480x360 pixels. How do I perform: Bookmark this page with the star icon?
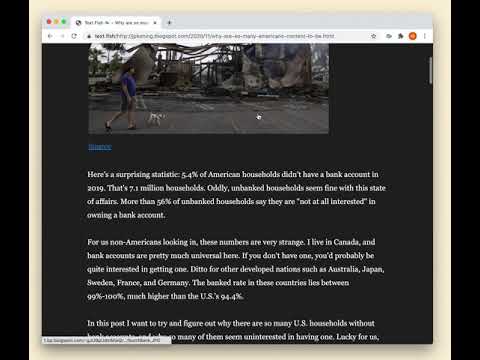click(373, 36)
